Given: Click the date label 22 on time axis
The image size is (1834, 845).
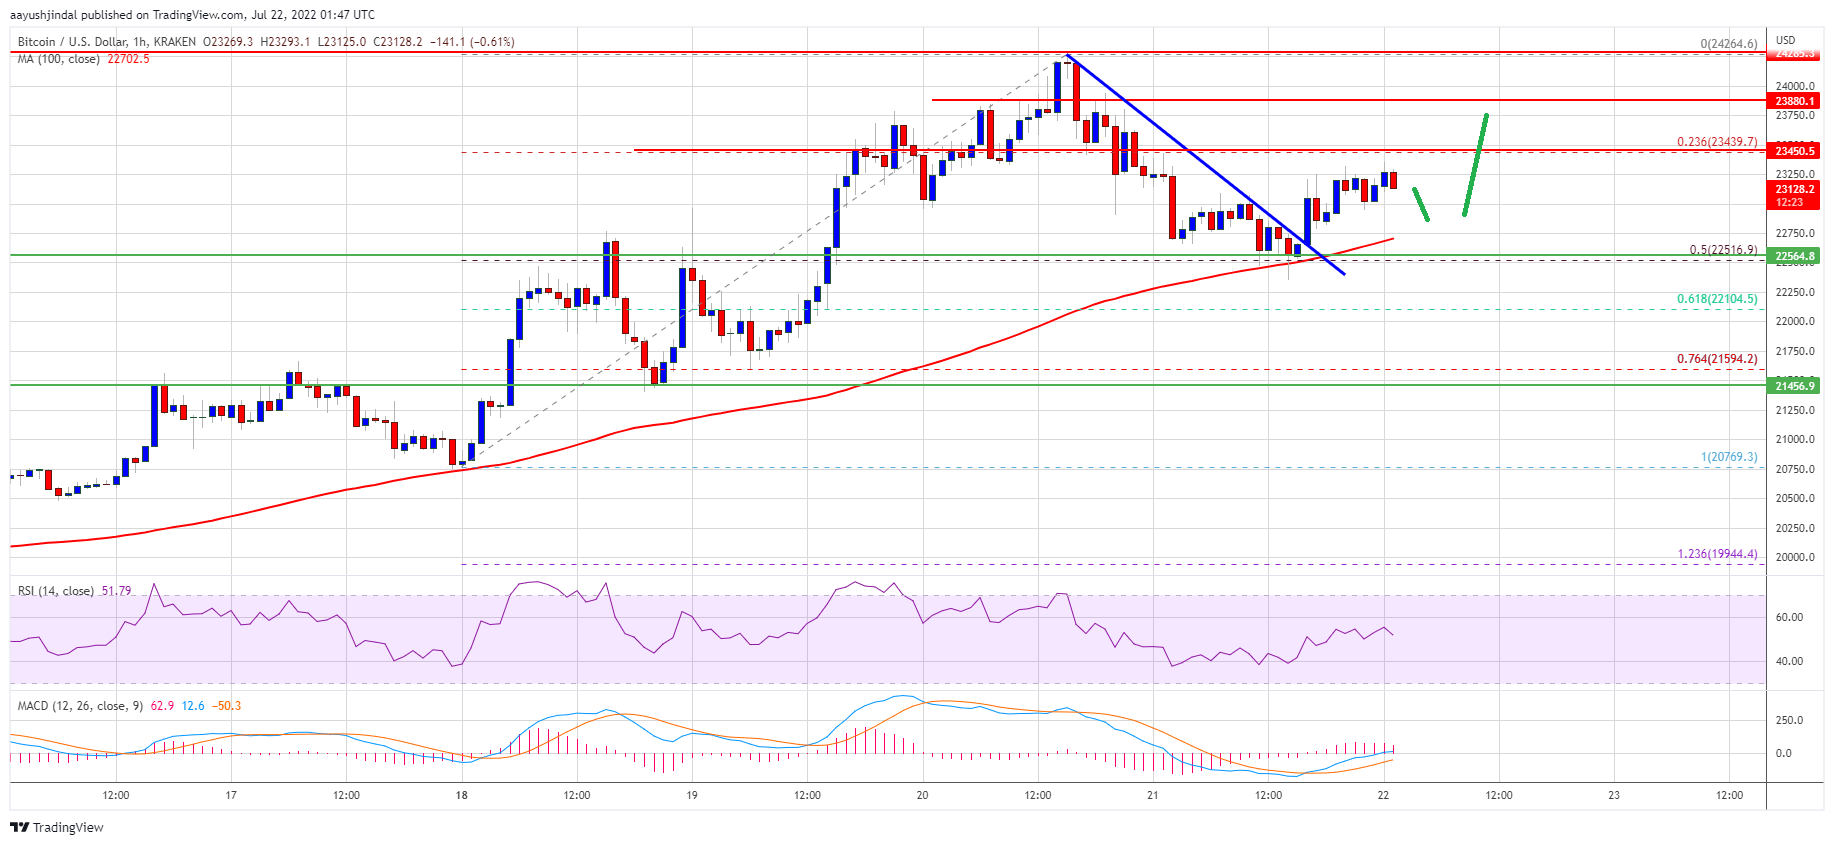Looking at the screenshot, I should [1383, 796].
